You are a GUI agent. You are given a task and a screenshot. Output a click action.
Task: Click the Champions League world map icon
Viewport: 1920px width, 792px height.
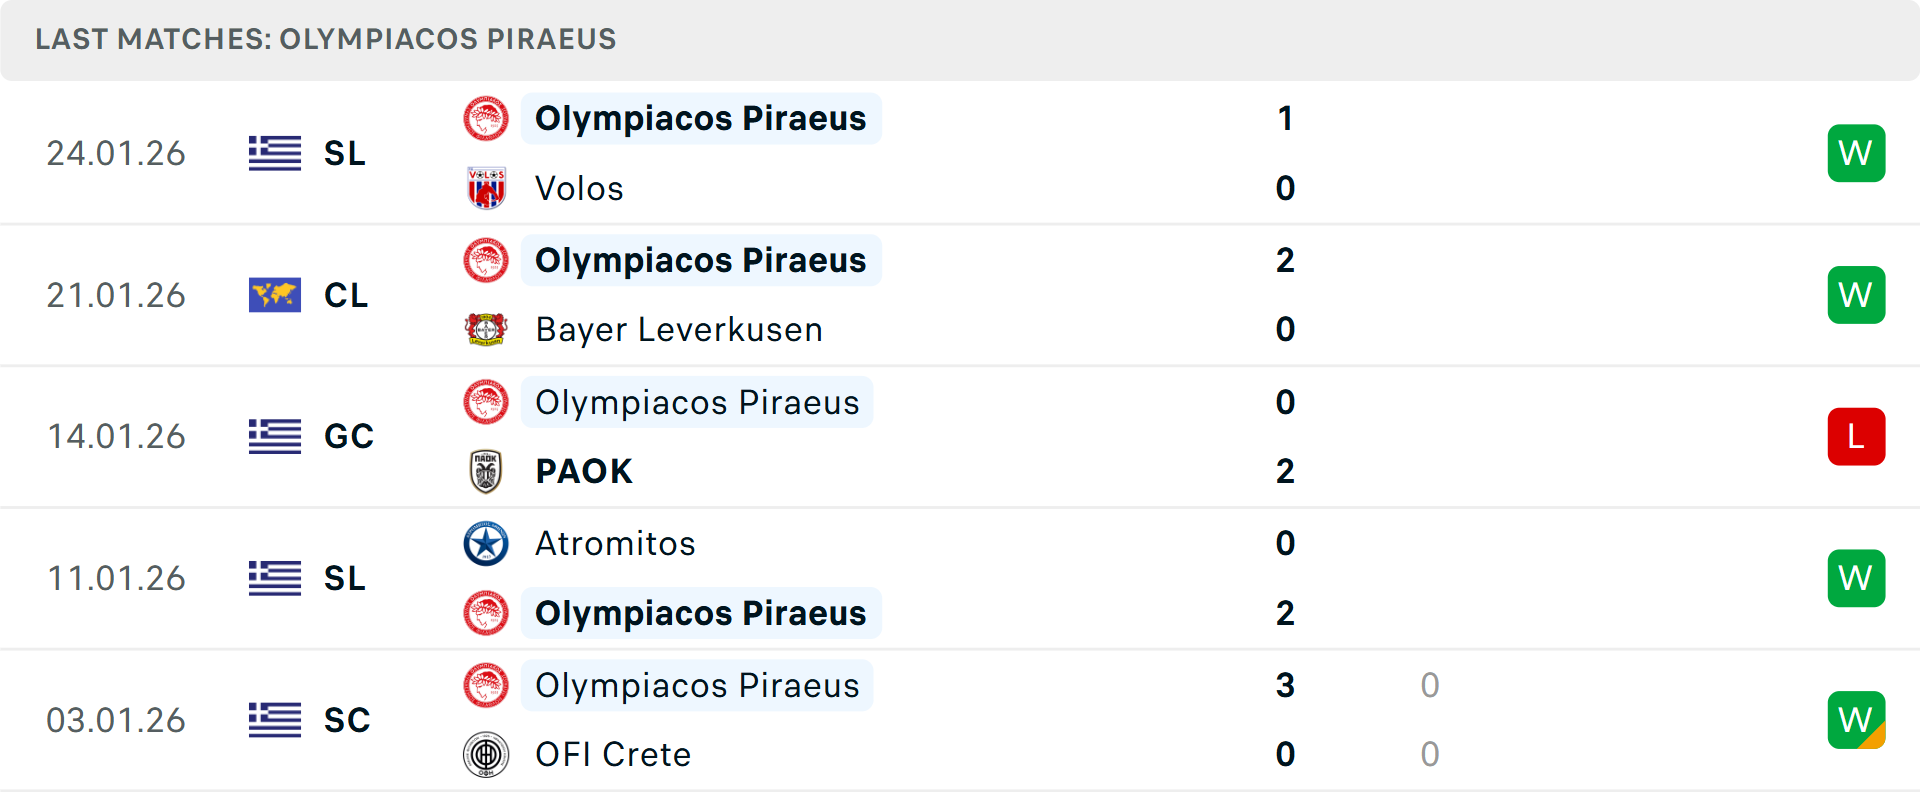pyautogui.click(x=274, y=295)
